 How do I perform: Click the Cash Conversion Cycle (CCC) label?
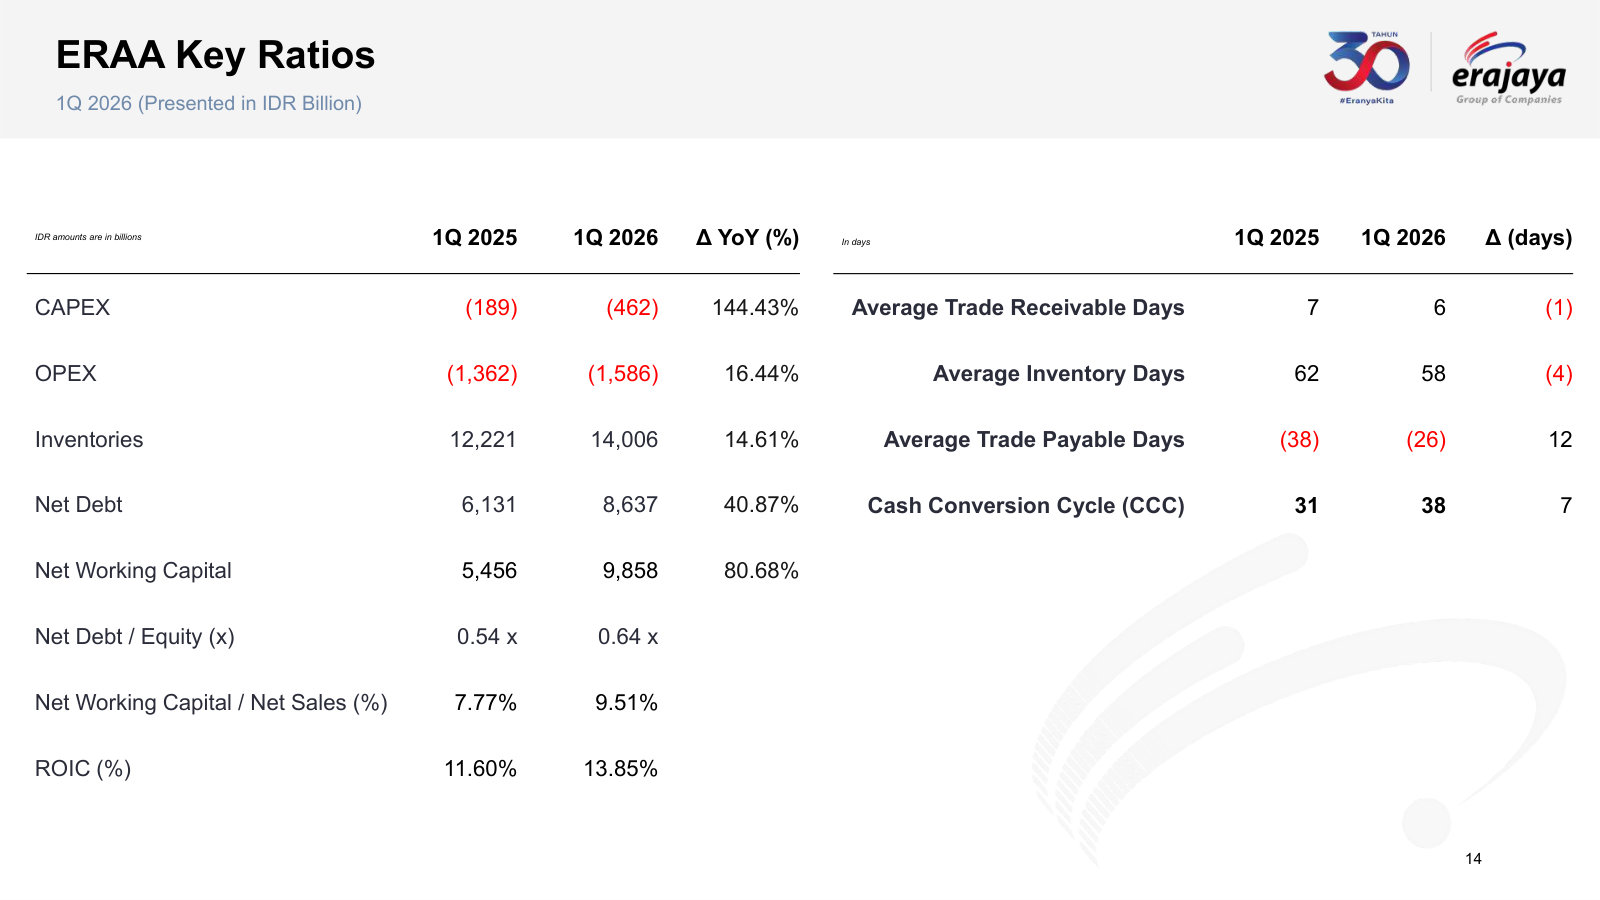coord(1026,506)
